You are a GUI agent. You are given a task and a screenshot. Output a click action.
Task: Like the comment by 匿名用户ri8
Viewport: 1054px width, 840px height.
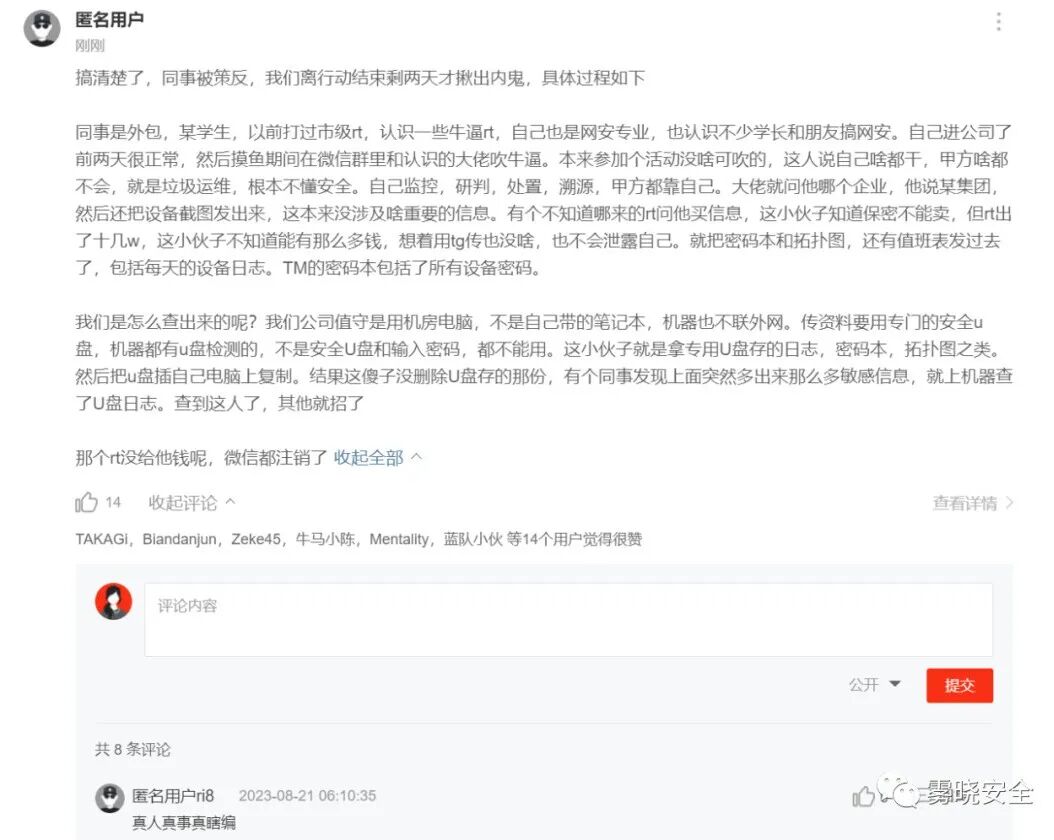pyautogui.click(x=863, y=797)
